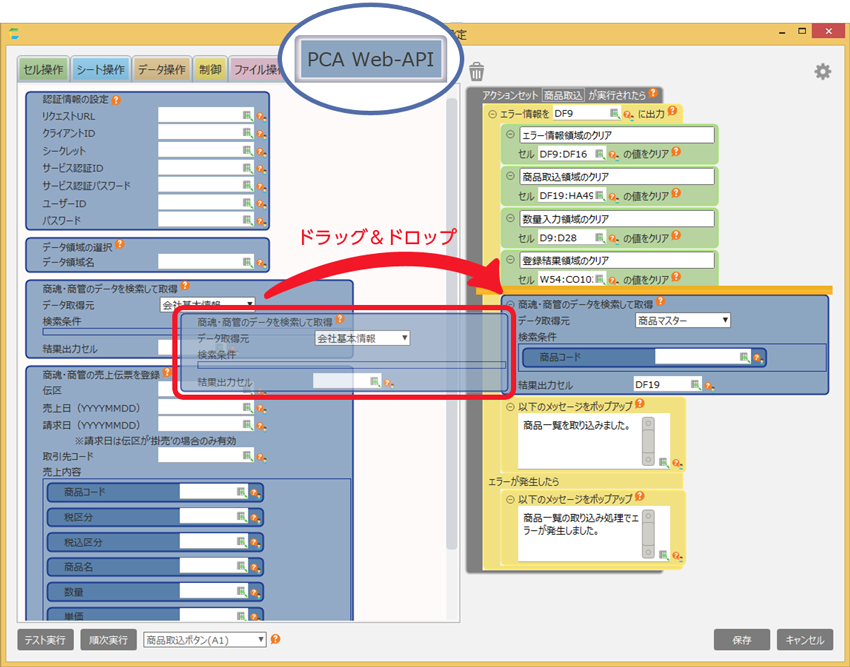This screenshot has height=667, width=850.
Task: Show help next to が実行されたら
Action: coord(653,93)
